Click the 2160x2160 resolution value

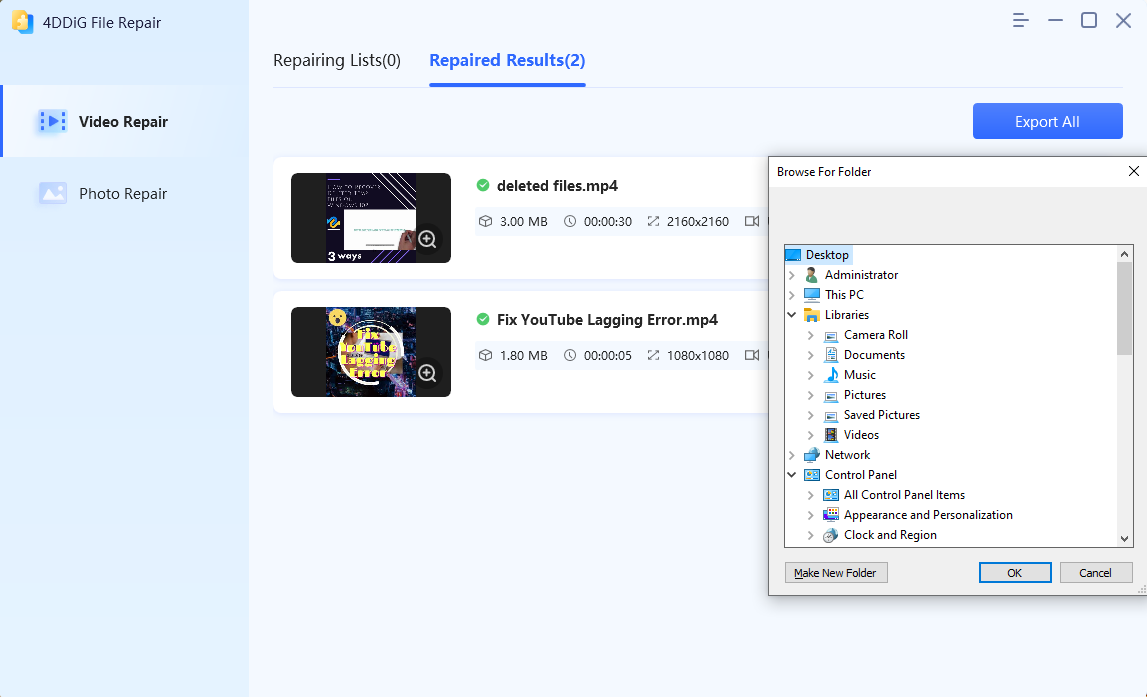point(698,222)
